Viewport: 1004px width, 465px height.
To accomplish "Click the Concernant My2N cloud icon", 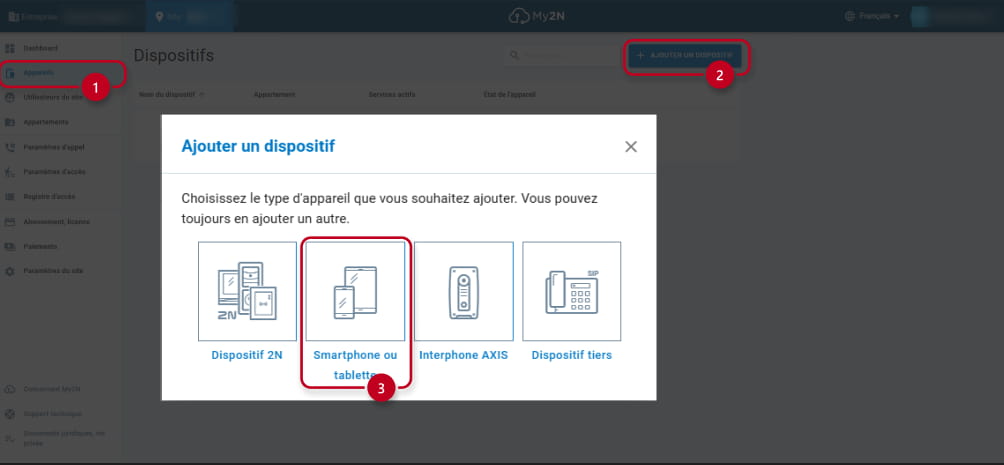I will tap(10, 389).
